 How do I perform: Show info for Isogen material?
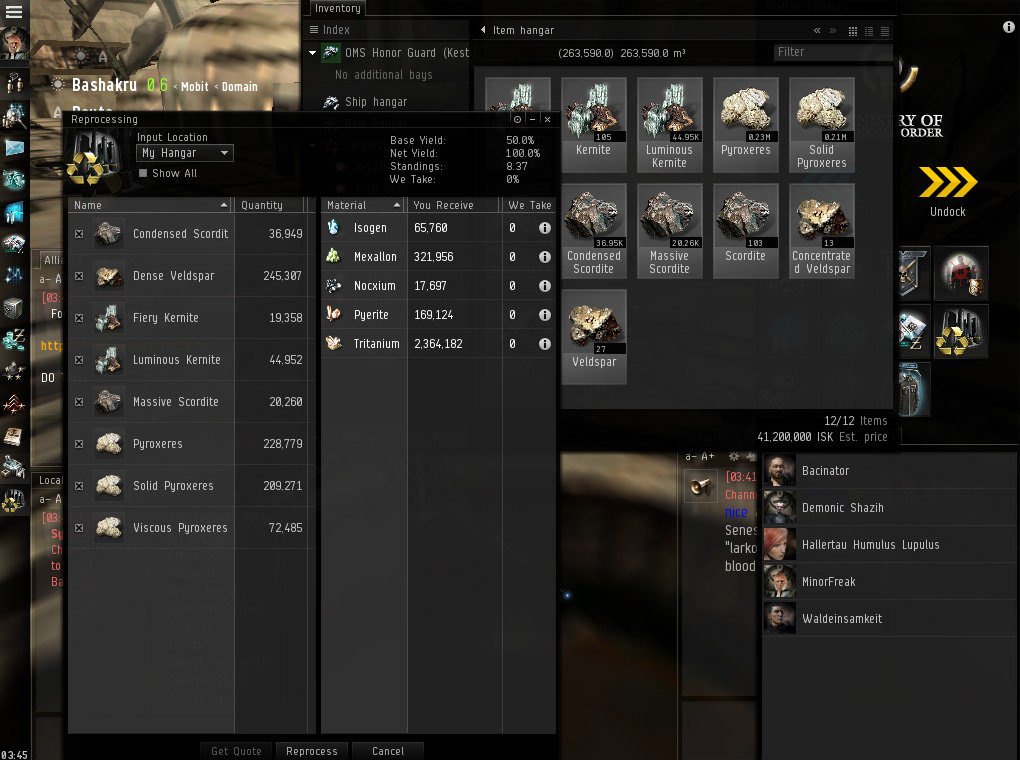click(x=545, y=228)
